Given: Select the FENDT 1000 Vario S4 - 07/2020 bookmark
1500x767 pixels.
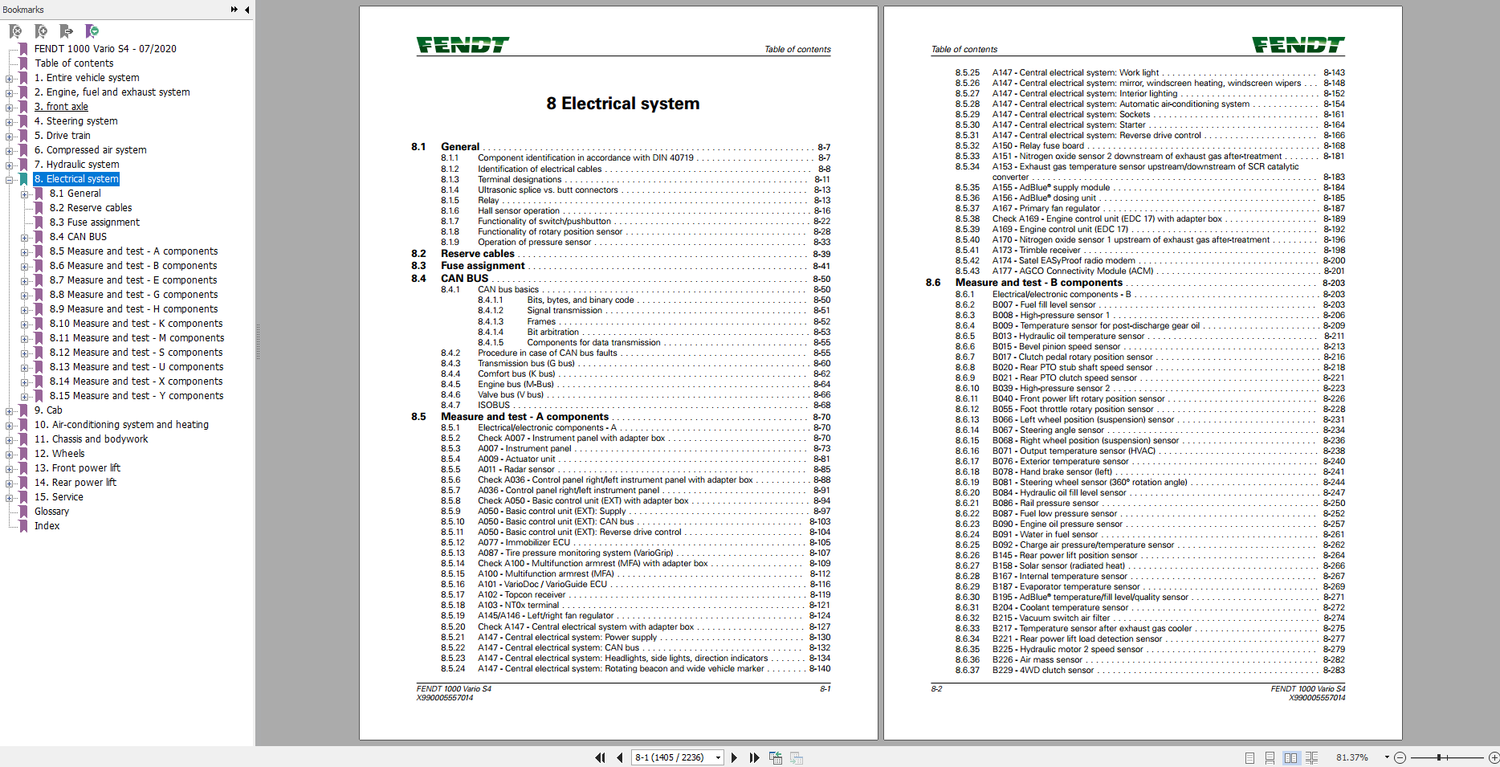Looking at the screenshot, I should (105, 49).
